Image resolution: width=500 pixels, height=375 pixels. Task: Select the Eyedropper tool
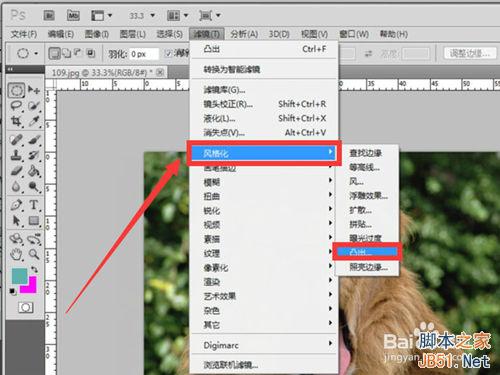tap(34, 121)
